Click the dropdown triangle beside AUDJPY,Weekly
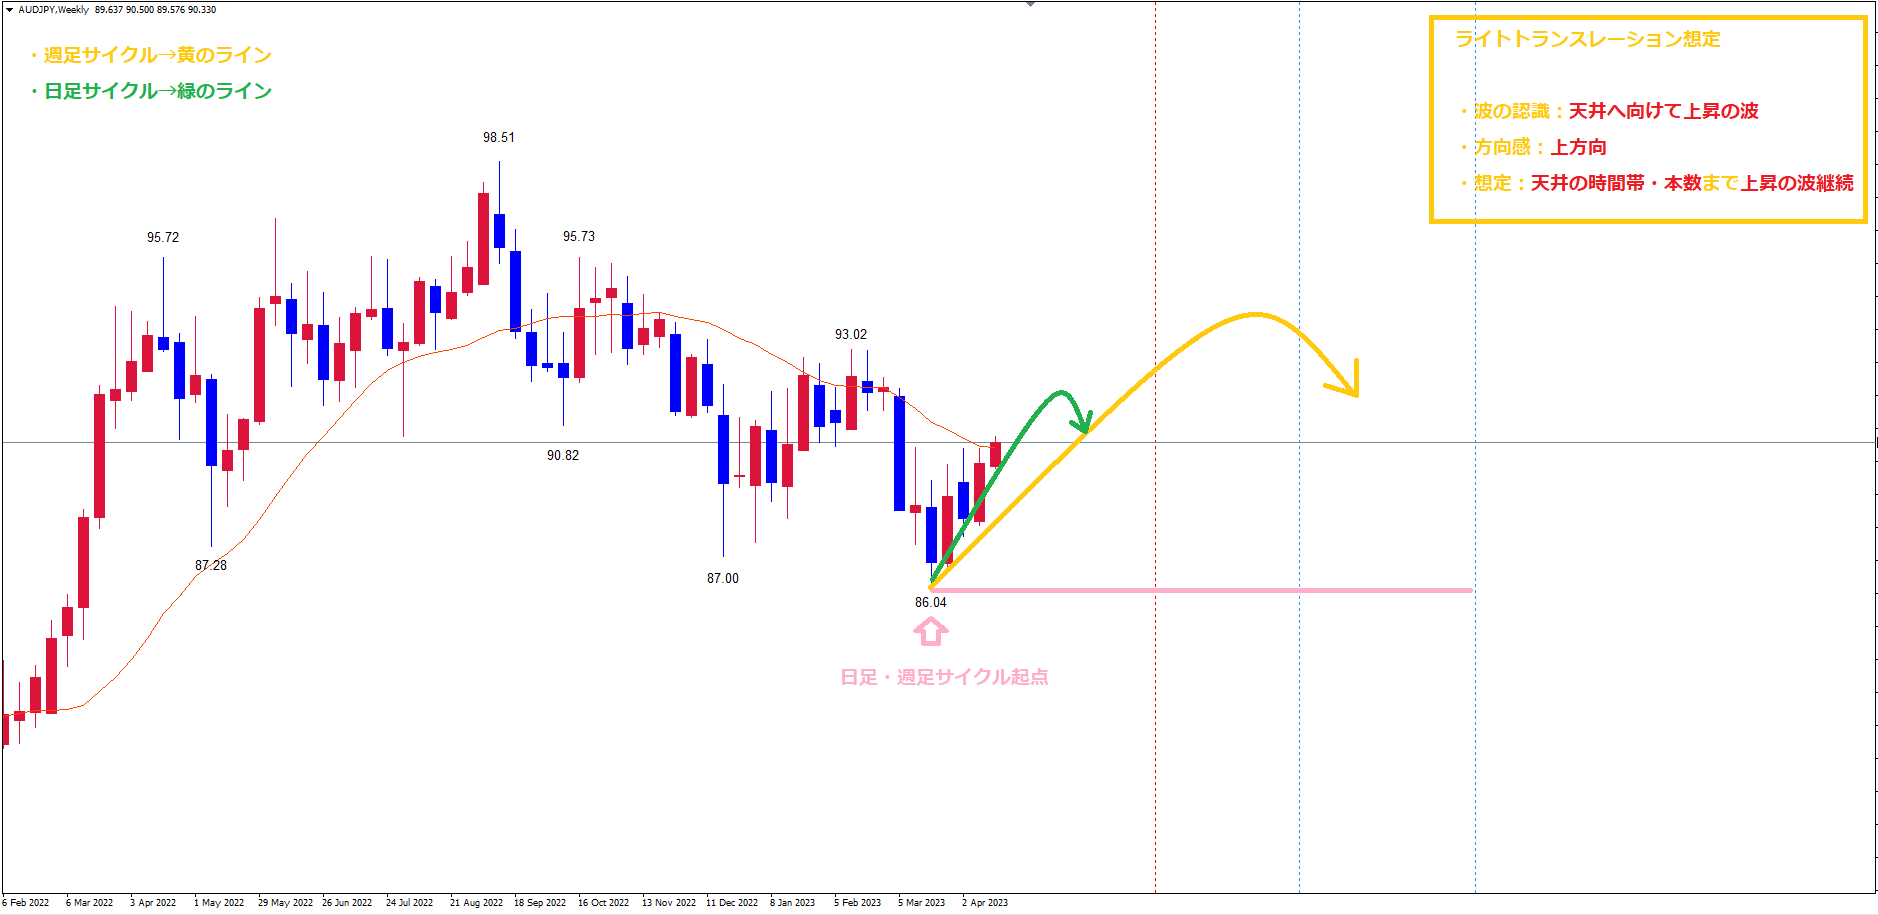The width and height of the screenshot is (1878, 915). pyautogui.click(x=9, y=10)
